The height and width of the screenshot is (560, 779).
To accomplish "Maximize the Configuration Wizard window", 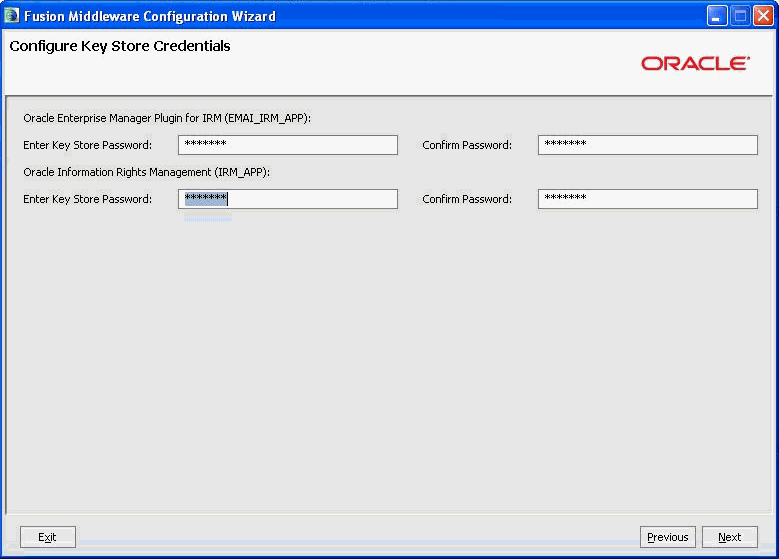I will (740, 16).
